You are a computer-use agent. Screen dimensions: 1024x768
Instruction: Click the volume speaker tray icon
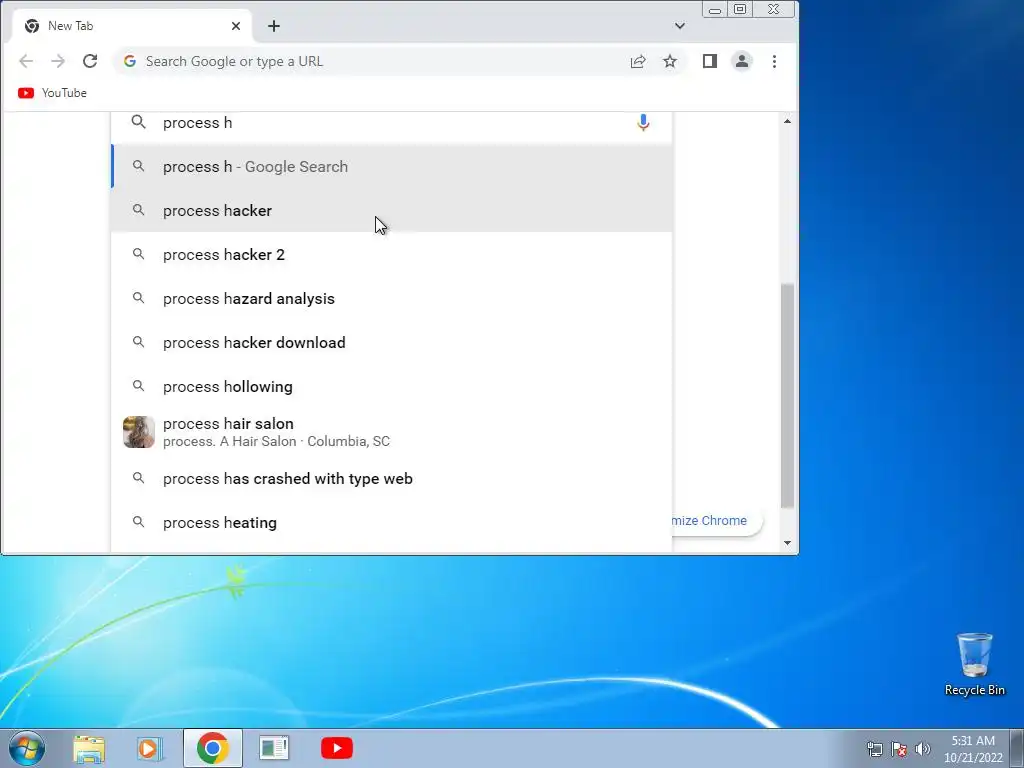pos(923,749)
